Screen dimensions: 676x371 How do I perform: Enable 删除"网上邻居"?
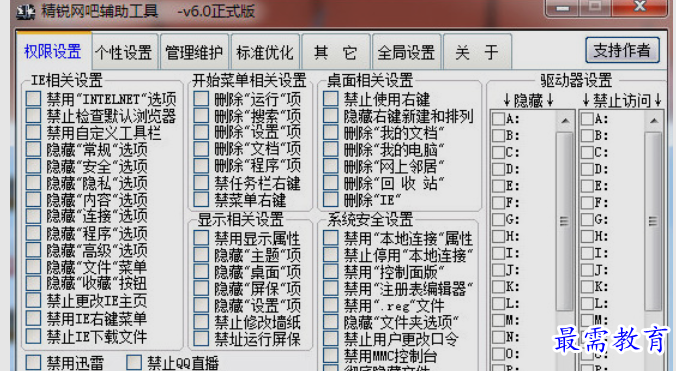pos(331,166)
